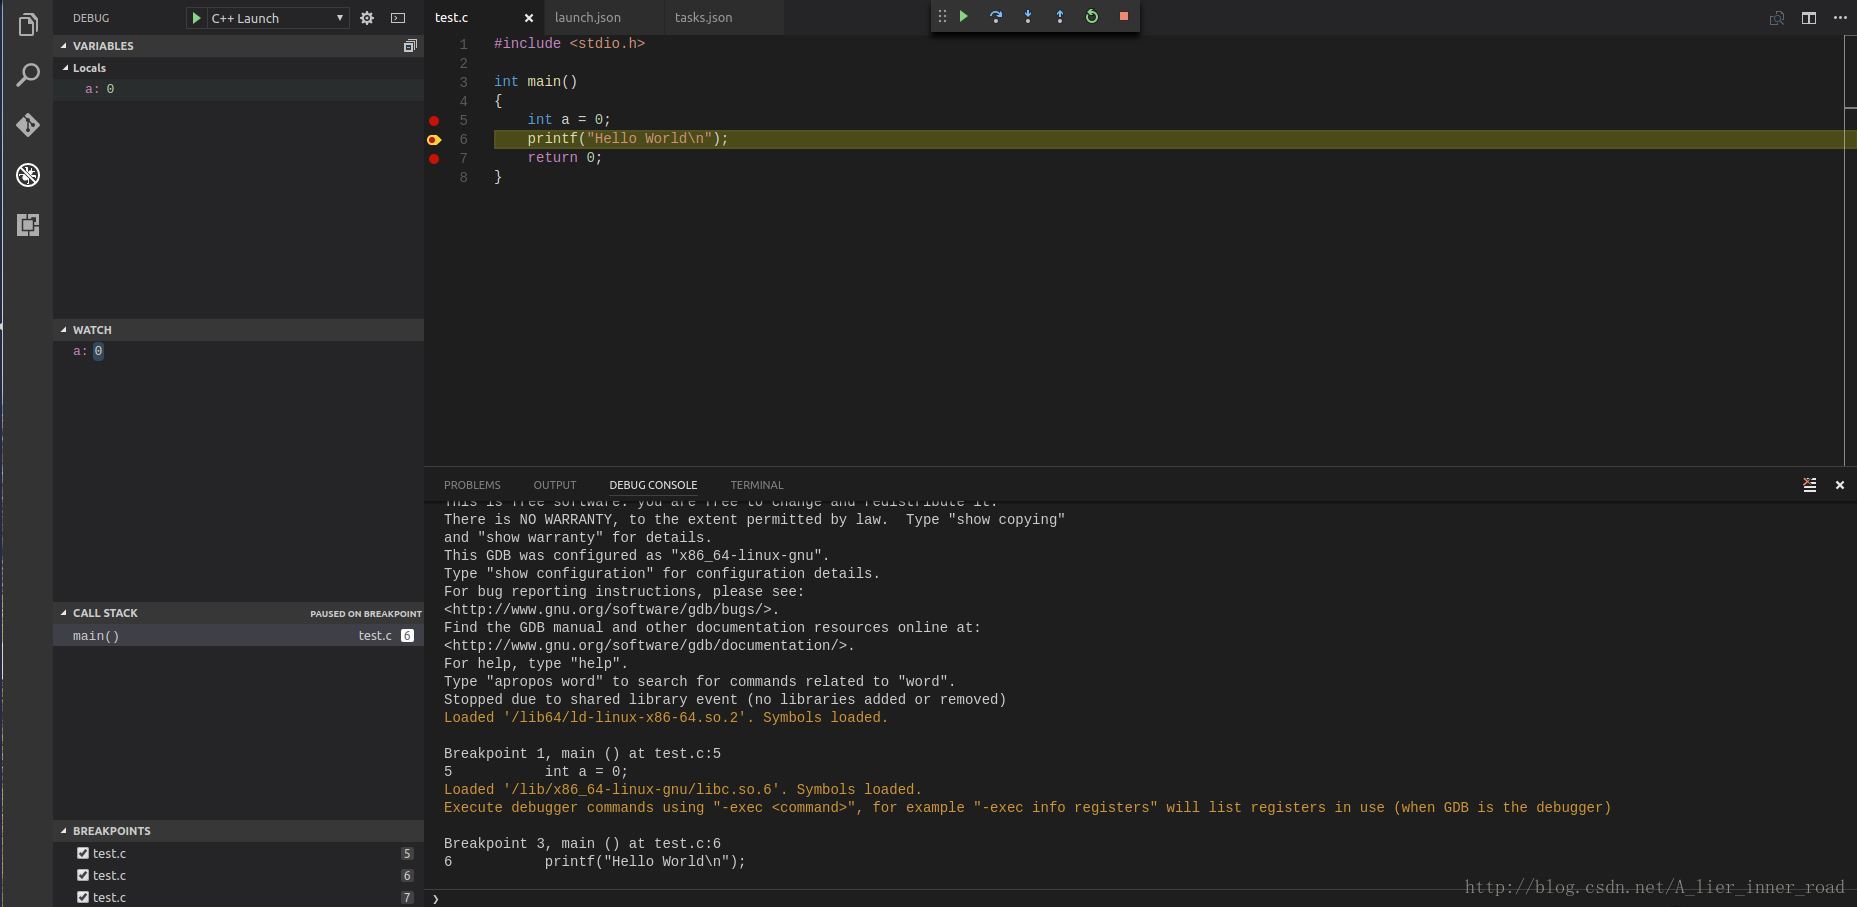Collapse the Breakpoints section
The image size is (1857, 907).
click(x=239, y=831)
